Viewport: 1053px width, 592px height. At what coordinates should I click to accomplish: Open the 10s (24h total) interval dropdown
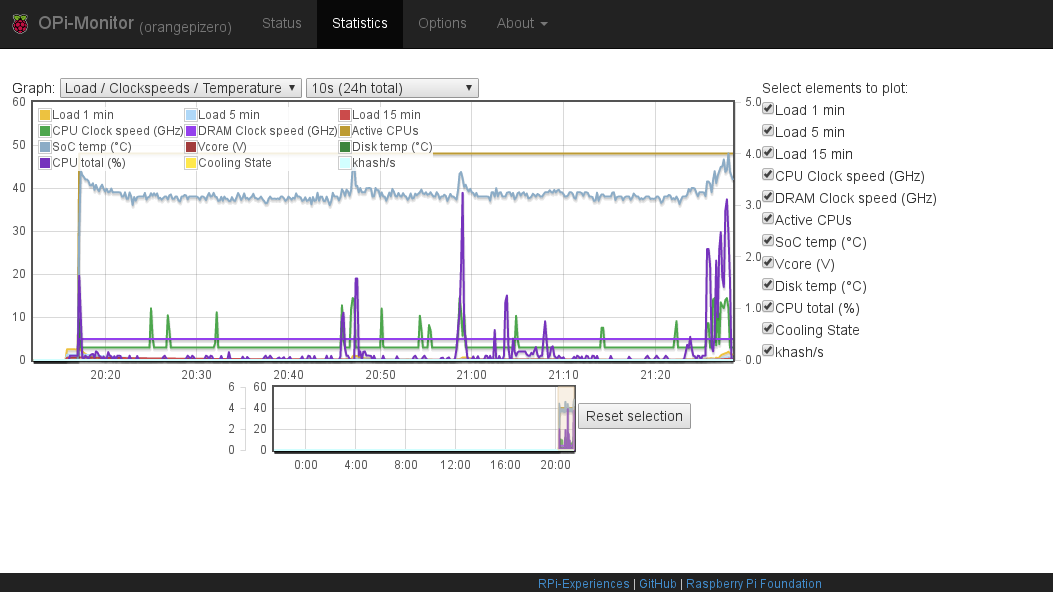391,87
